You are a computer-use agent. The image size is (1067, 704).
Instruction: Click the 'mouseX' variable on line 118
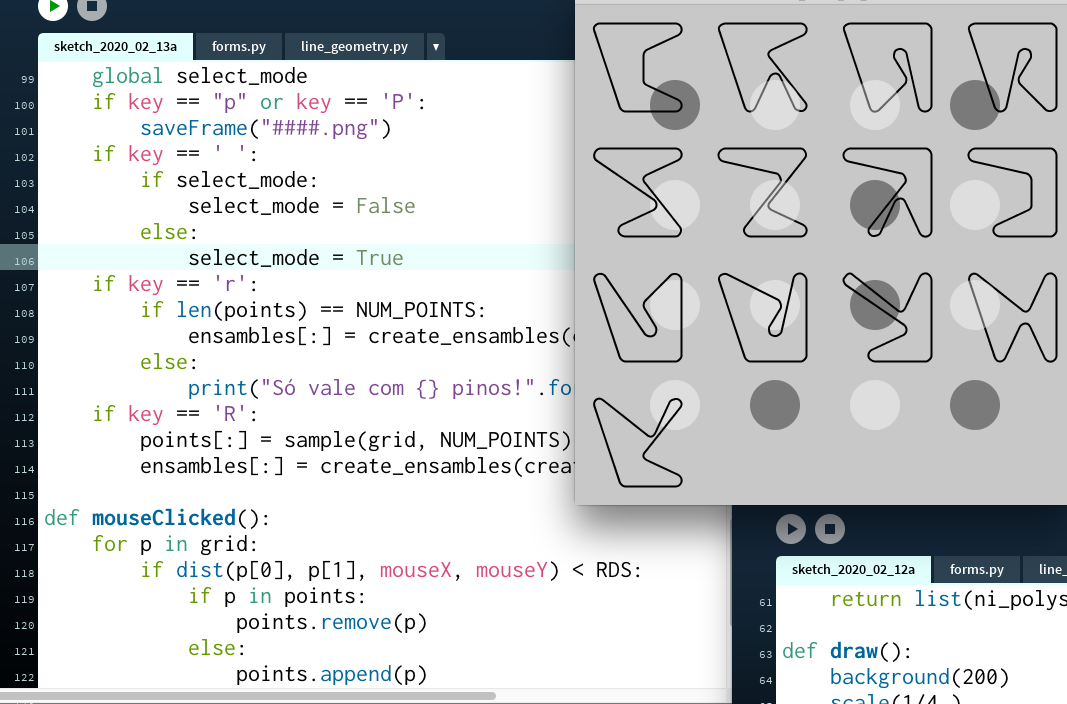[x=415, y=569]
